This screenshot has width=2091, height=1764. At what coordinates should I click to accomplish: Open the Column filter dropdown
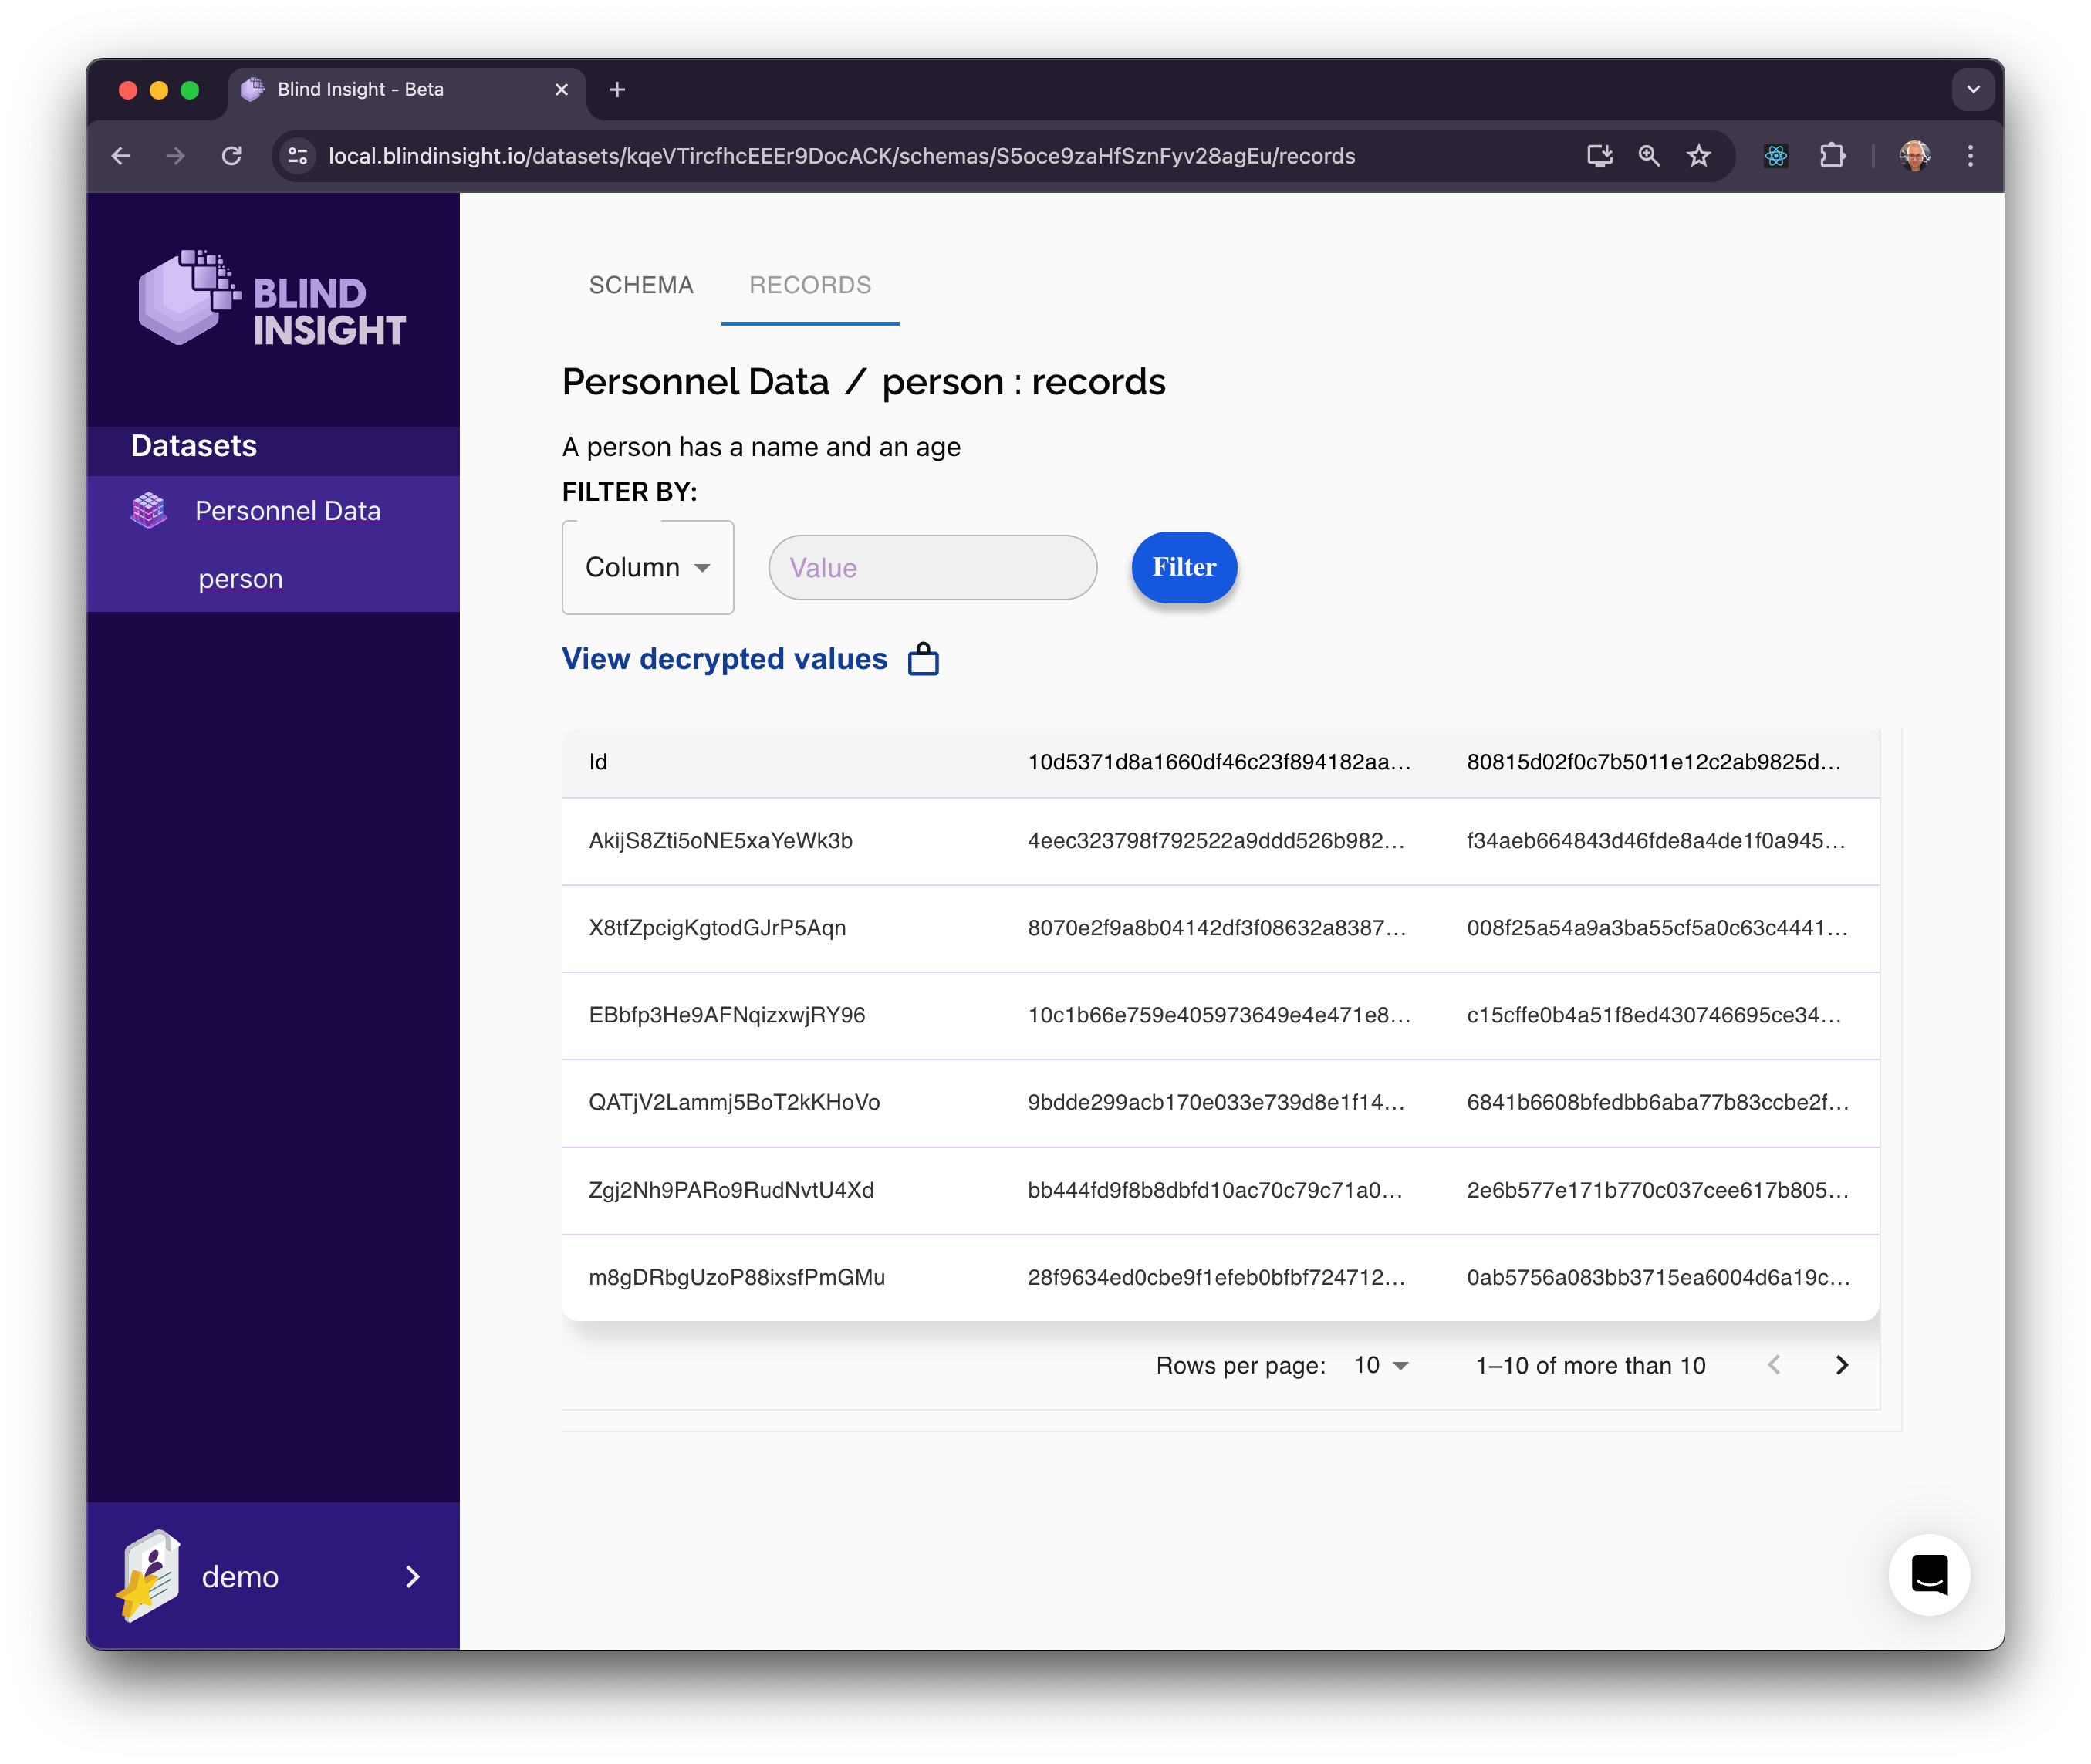point(647,568)
